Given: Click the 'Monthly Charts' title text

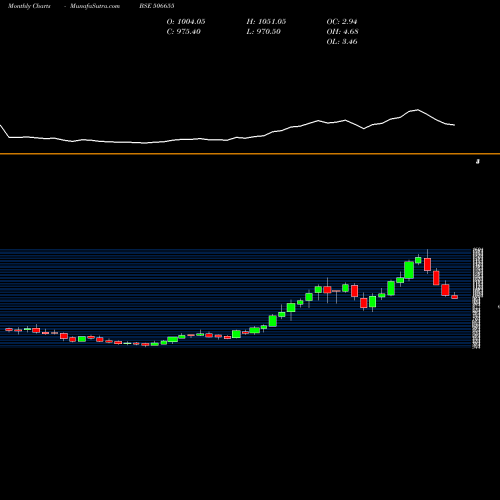Looking at the screenshot, I should pyautogui.click(x=29, y=6).
